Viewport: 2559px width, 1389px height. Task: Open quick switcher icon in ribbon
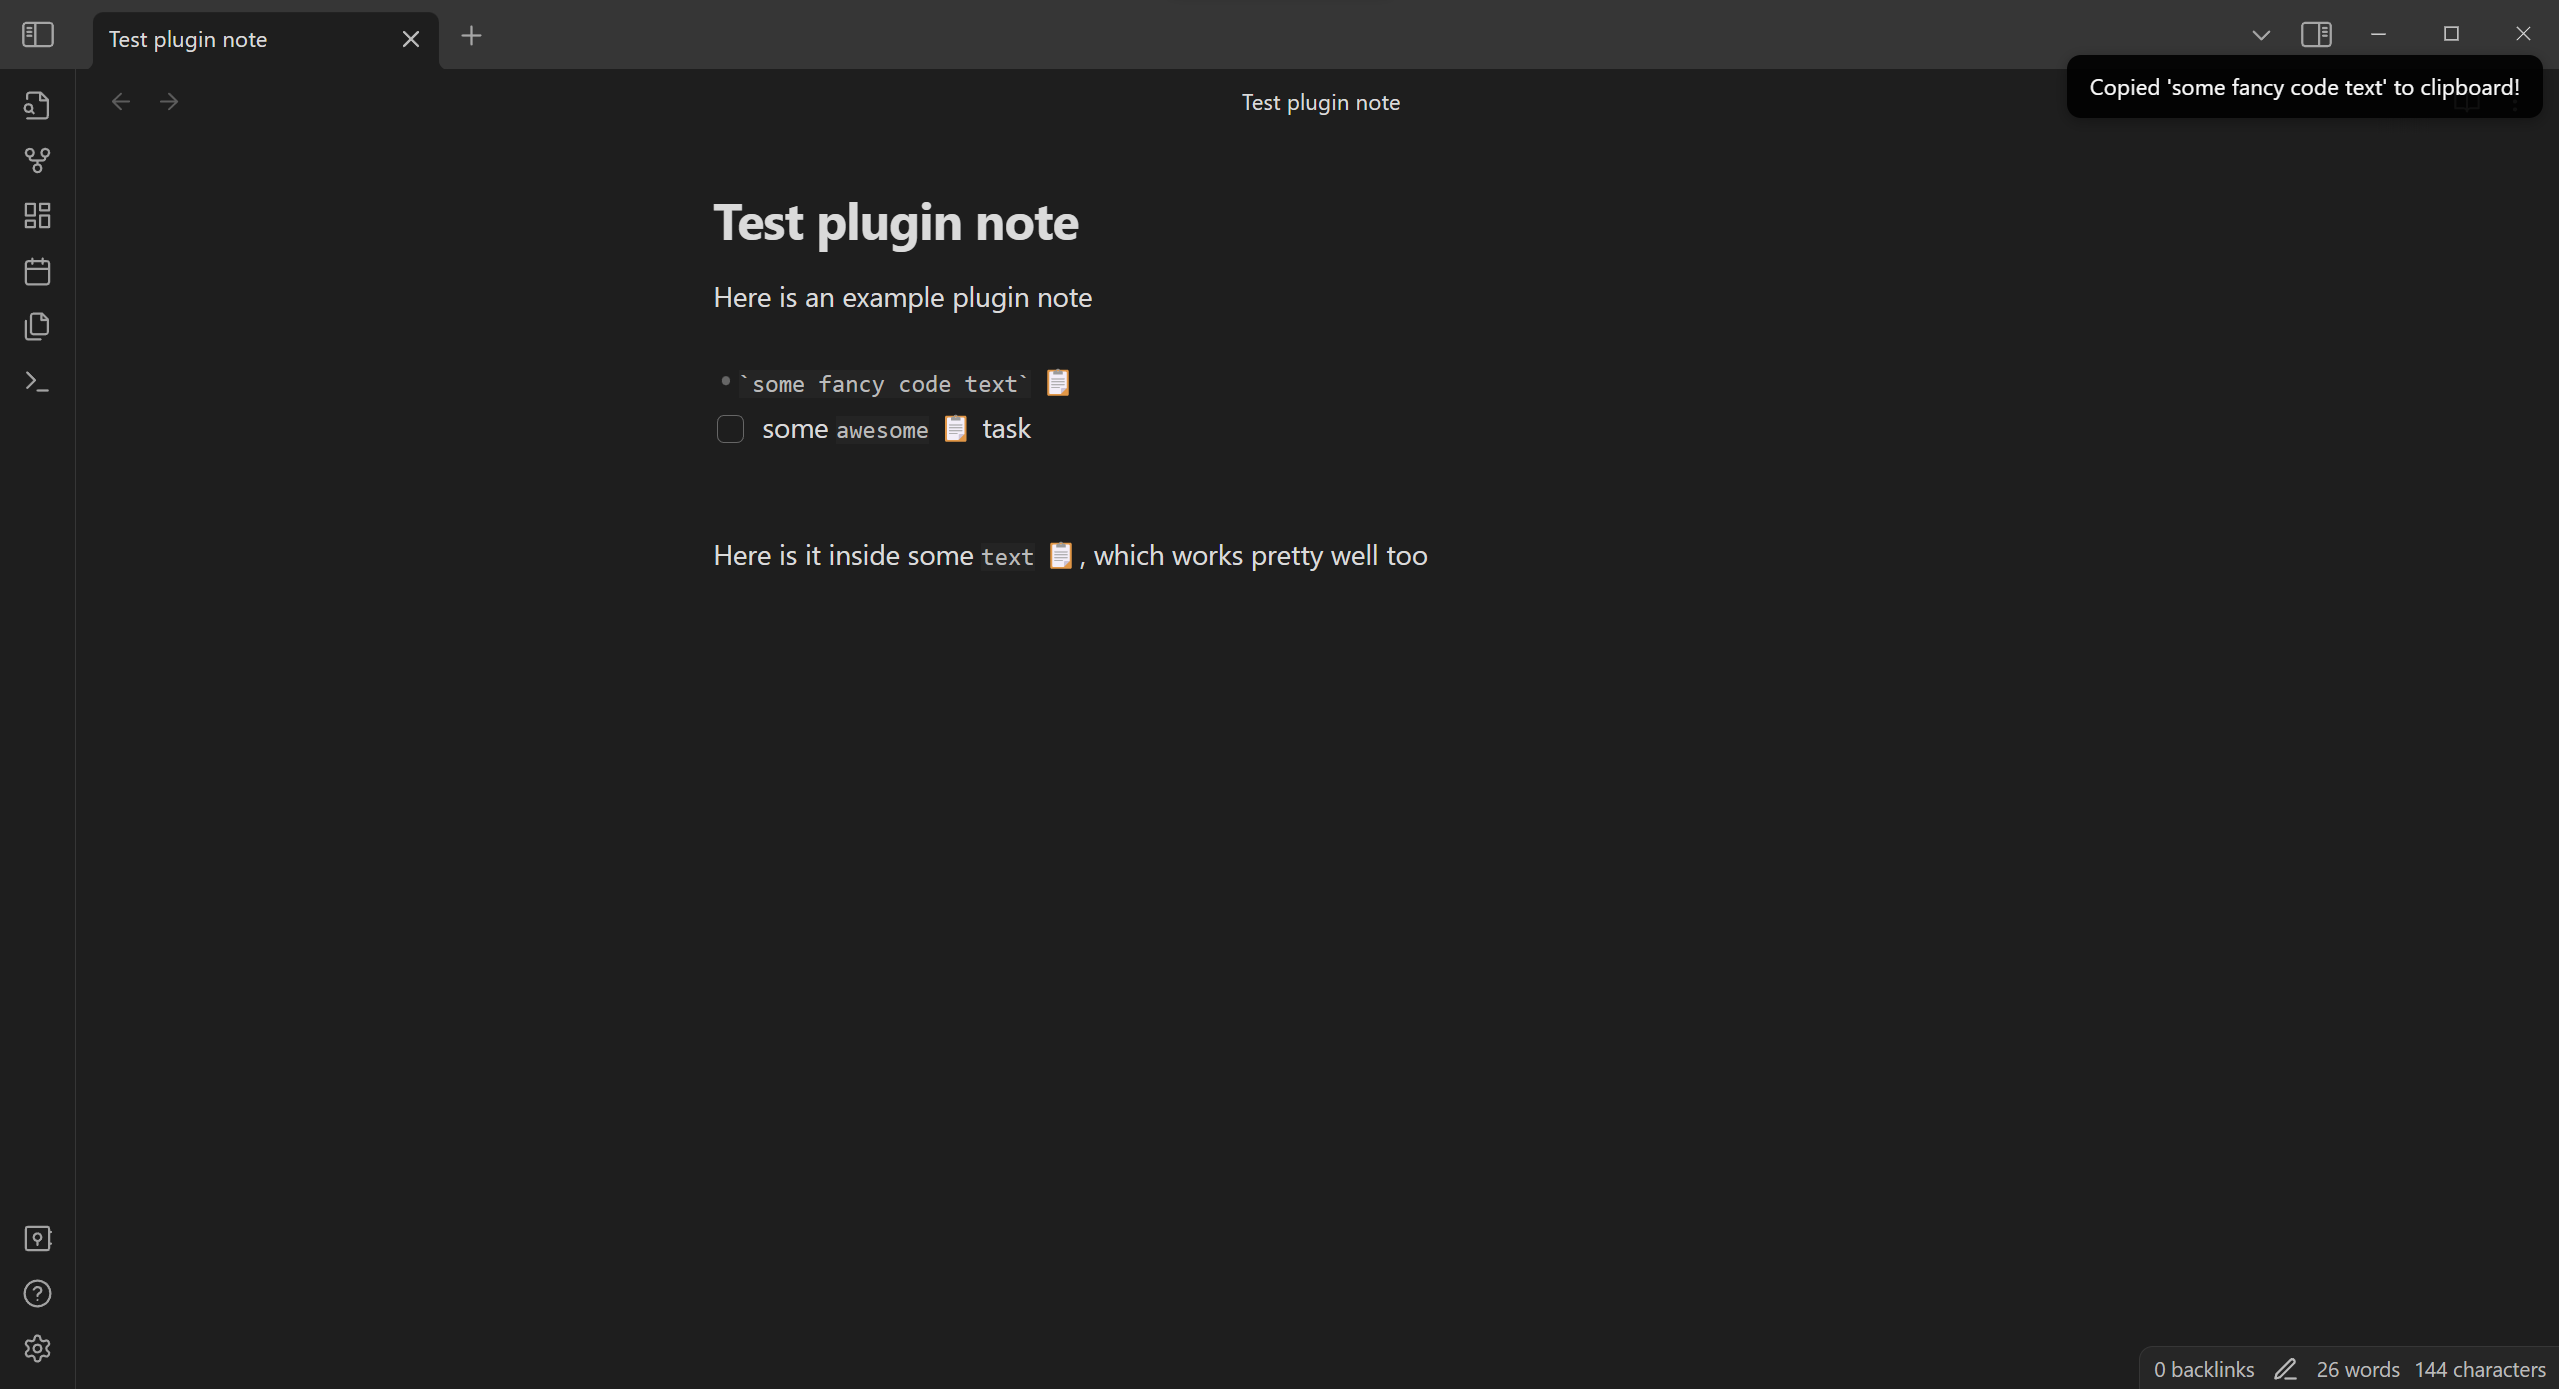37,105
